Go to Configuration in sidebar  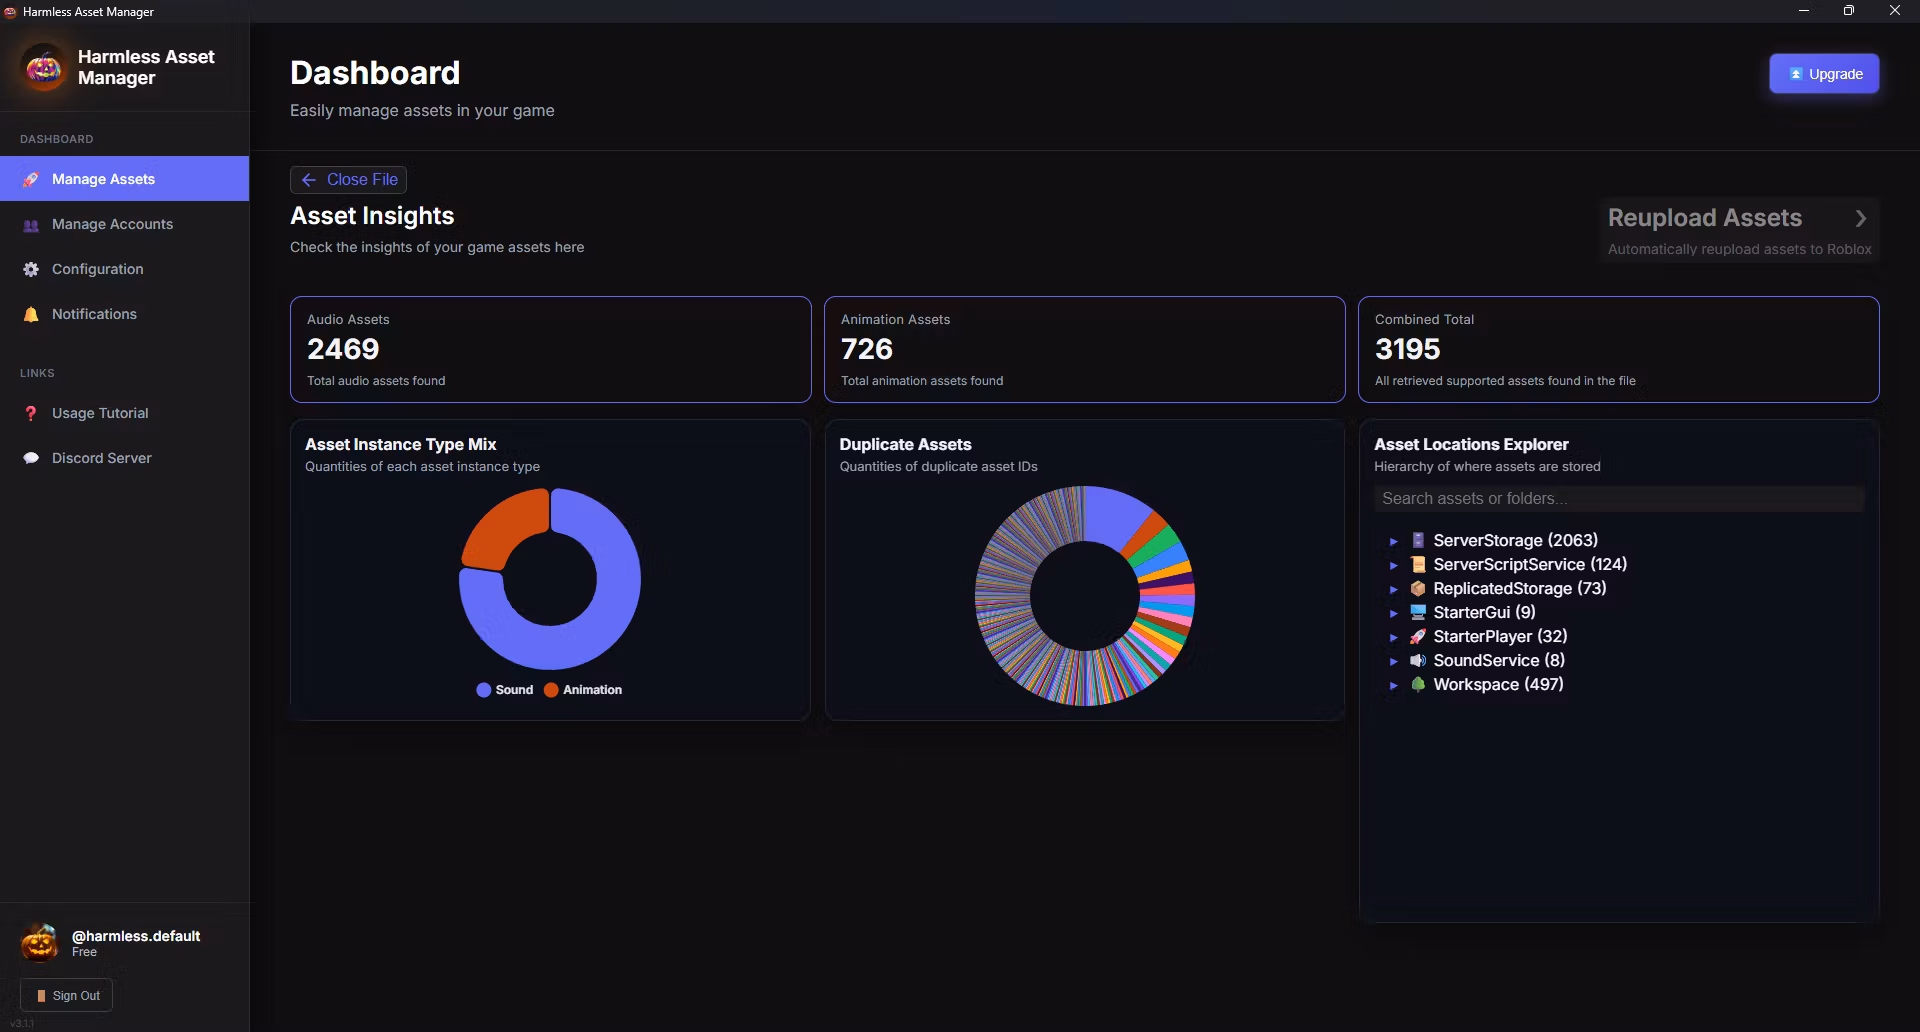[97, 269]
